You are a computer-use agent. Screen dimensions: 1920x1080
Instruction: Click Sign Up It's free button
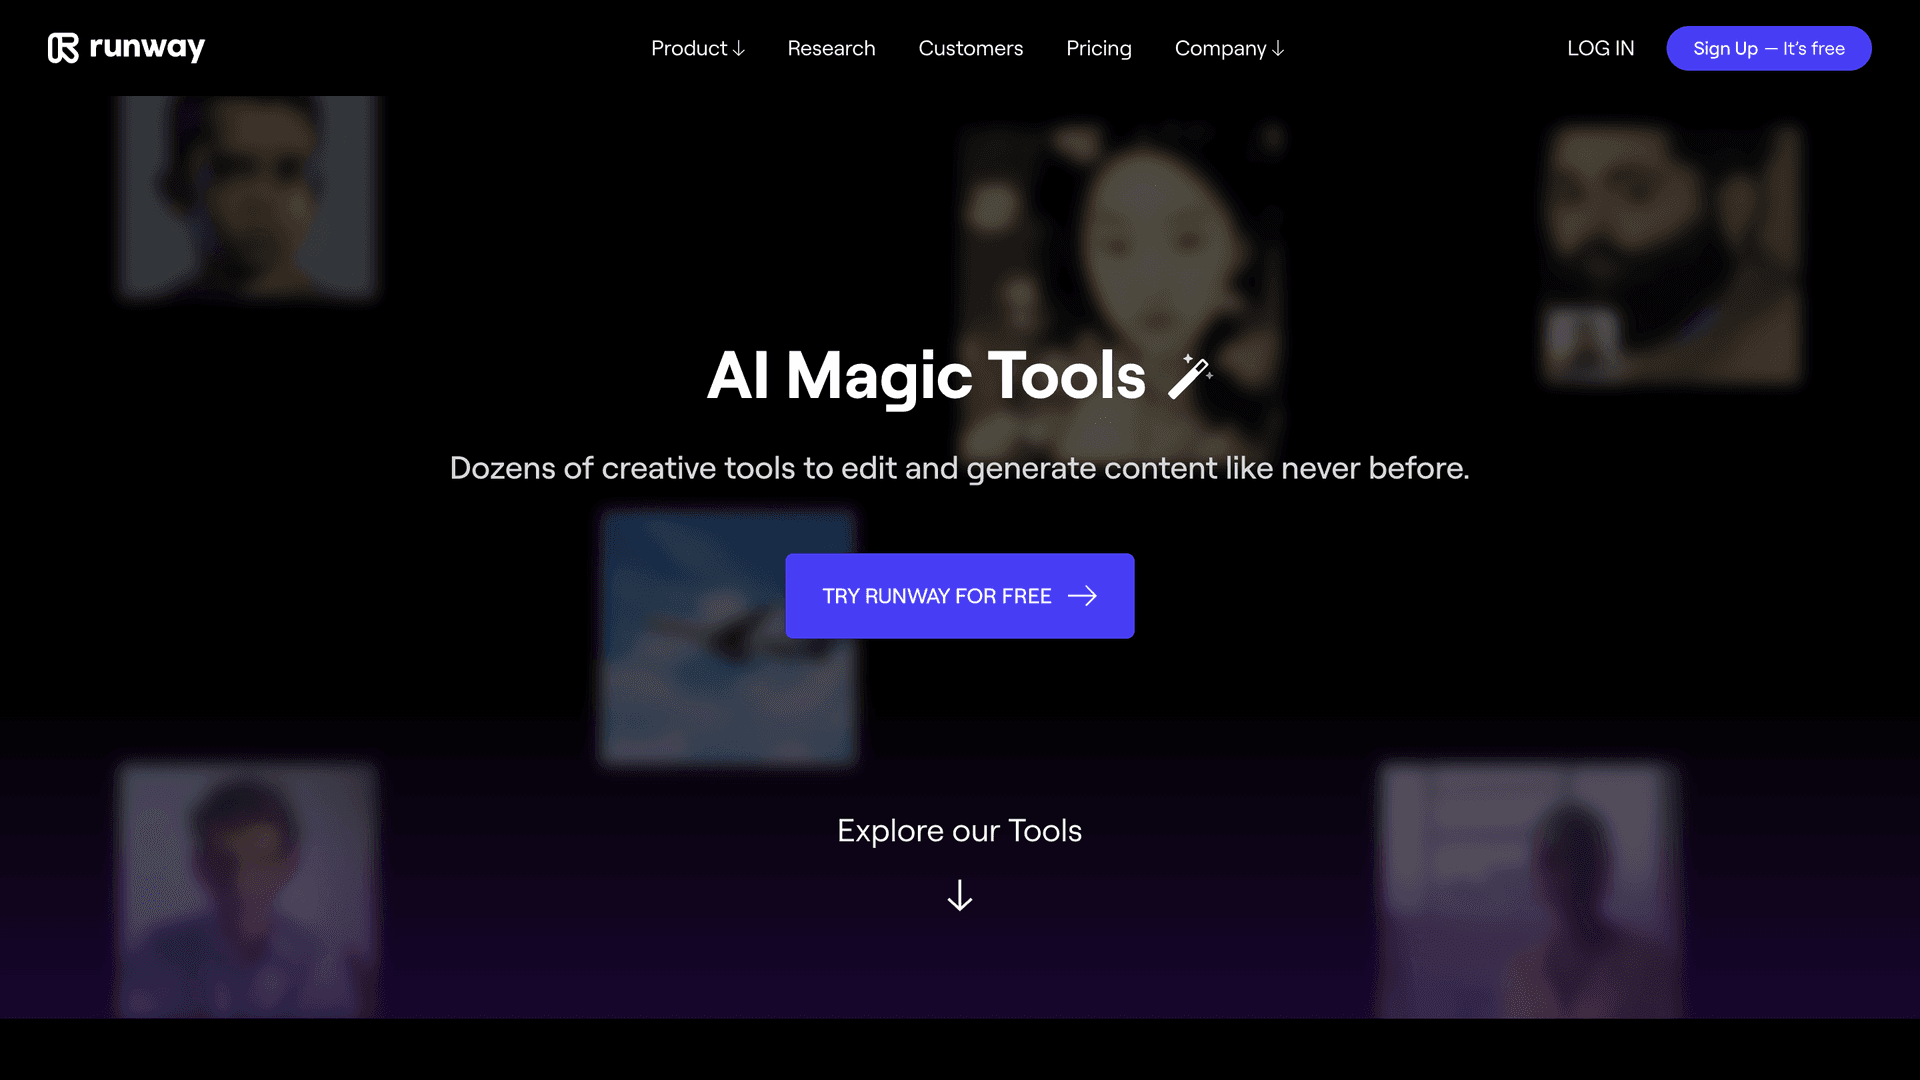pyautogui.click(x=1768, y=47)
